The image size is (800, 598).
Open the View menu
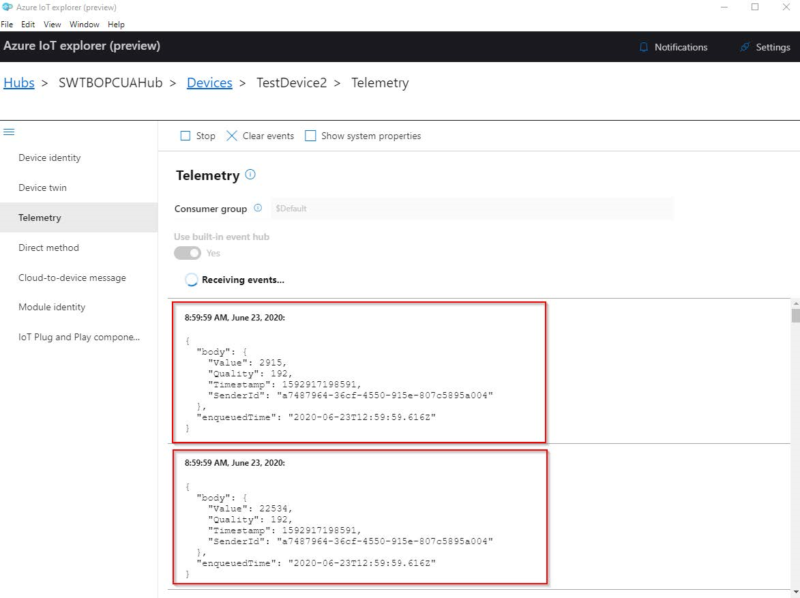click(x=52, y=24)
